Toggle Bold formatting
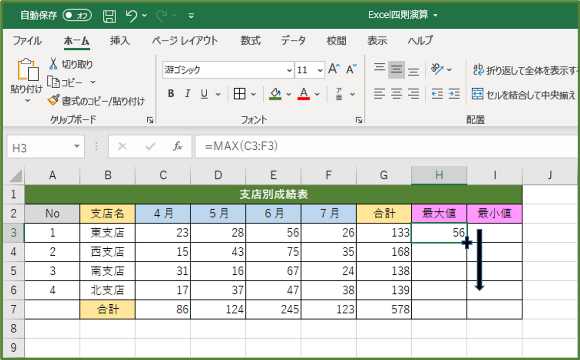580x360 pixels. 171,94
